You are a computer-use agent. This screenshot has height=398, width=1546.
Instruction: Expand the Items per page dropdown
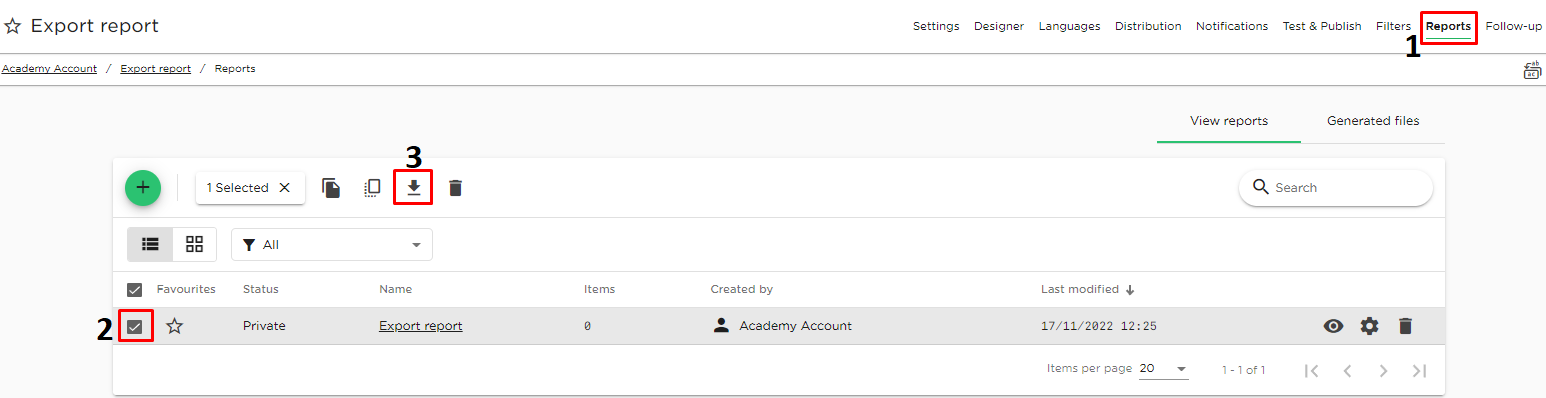1164,369
